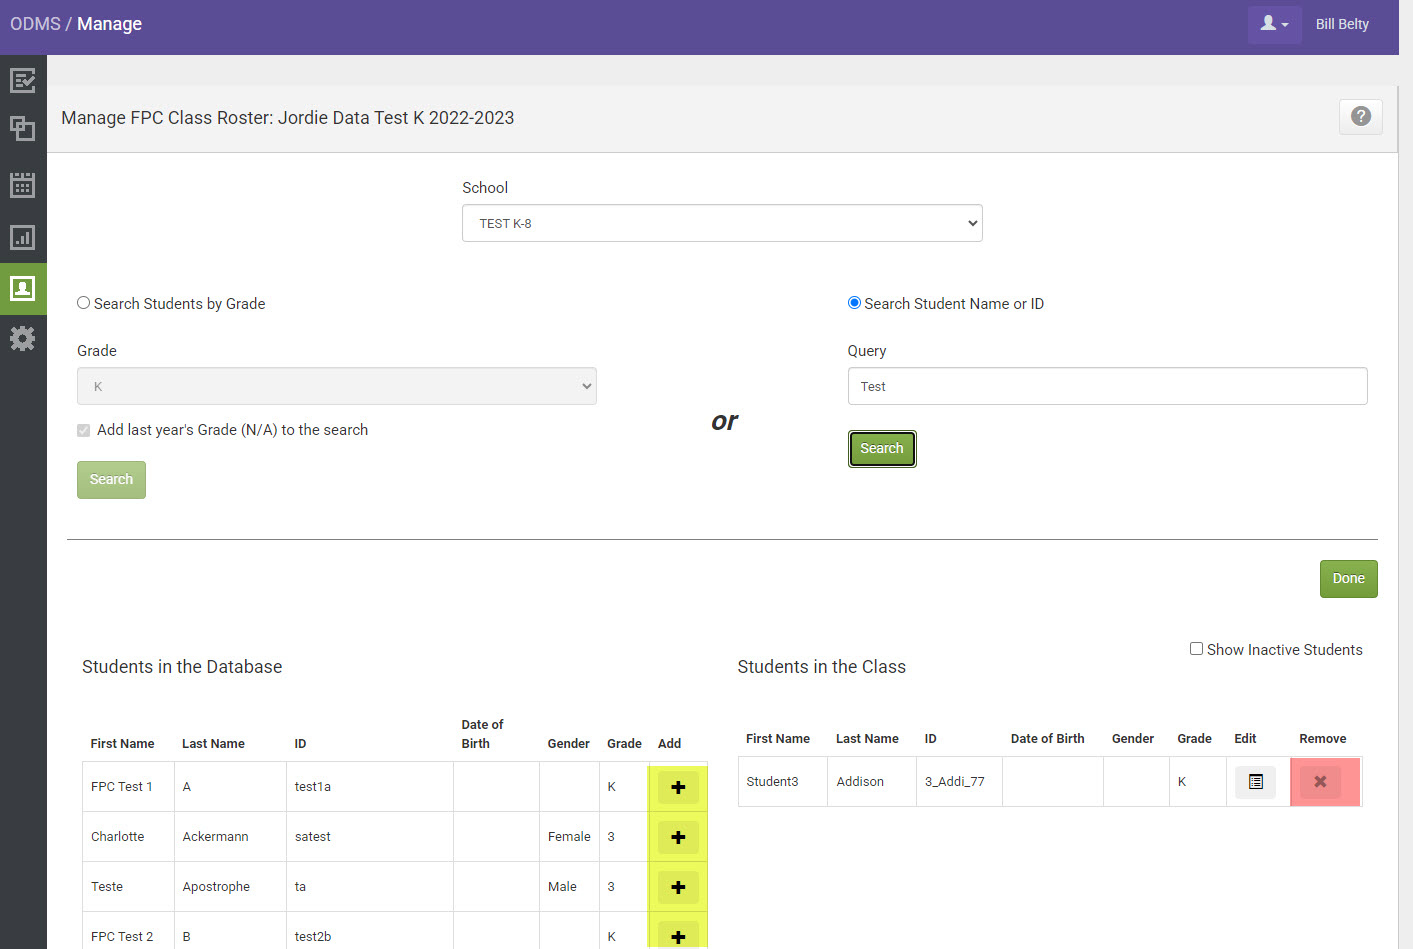Click the Done button

[1348, 578]
